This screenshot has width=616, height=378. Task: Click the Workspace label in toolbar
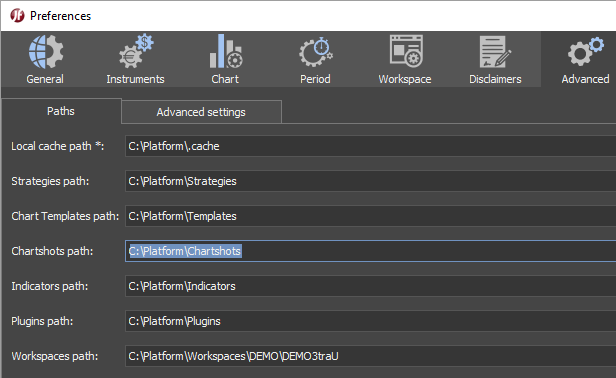(x=405, y=79)
